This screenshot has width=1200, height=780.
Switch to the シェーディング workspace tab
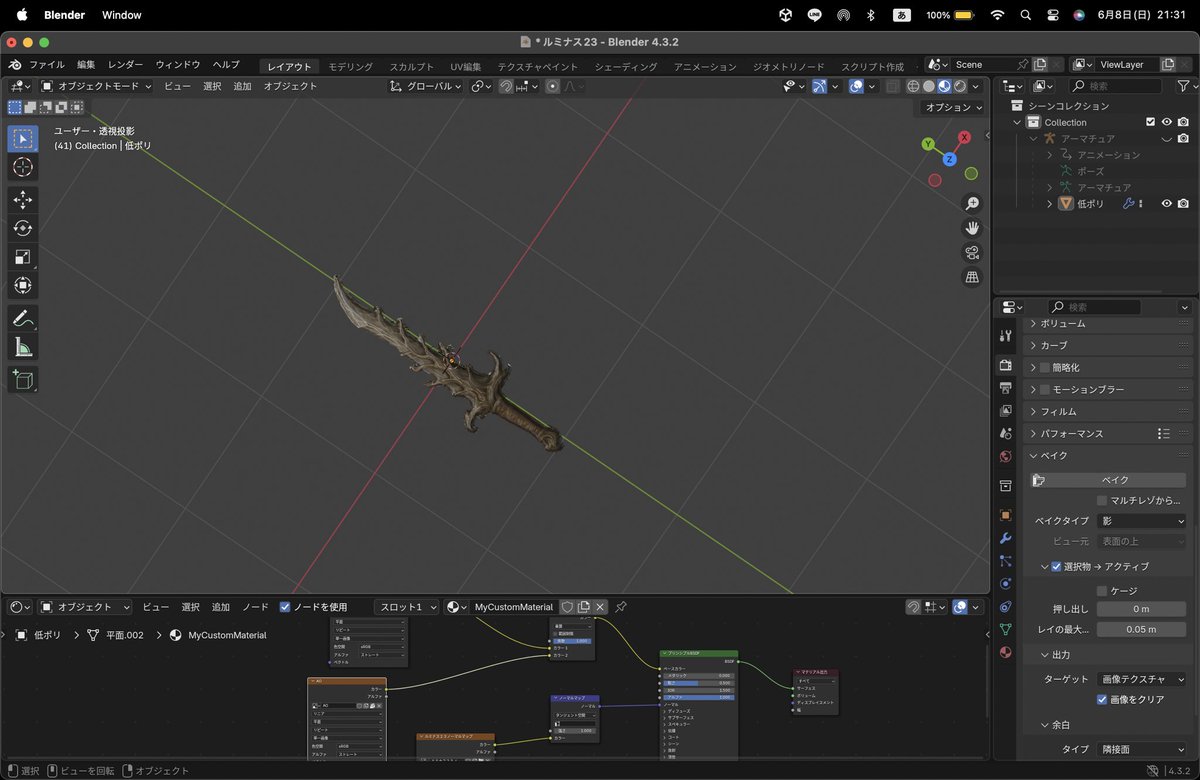(x=626, y=67)
